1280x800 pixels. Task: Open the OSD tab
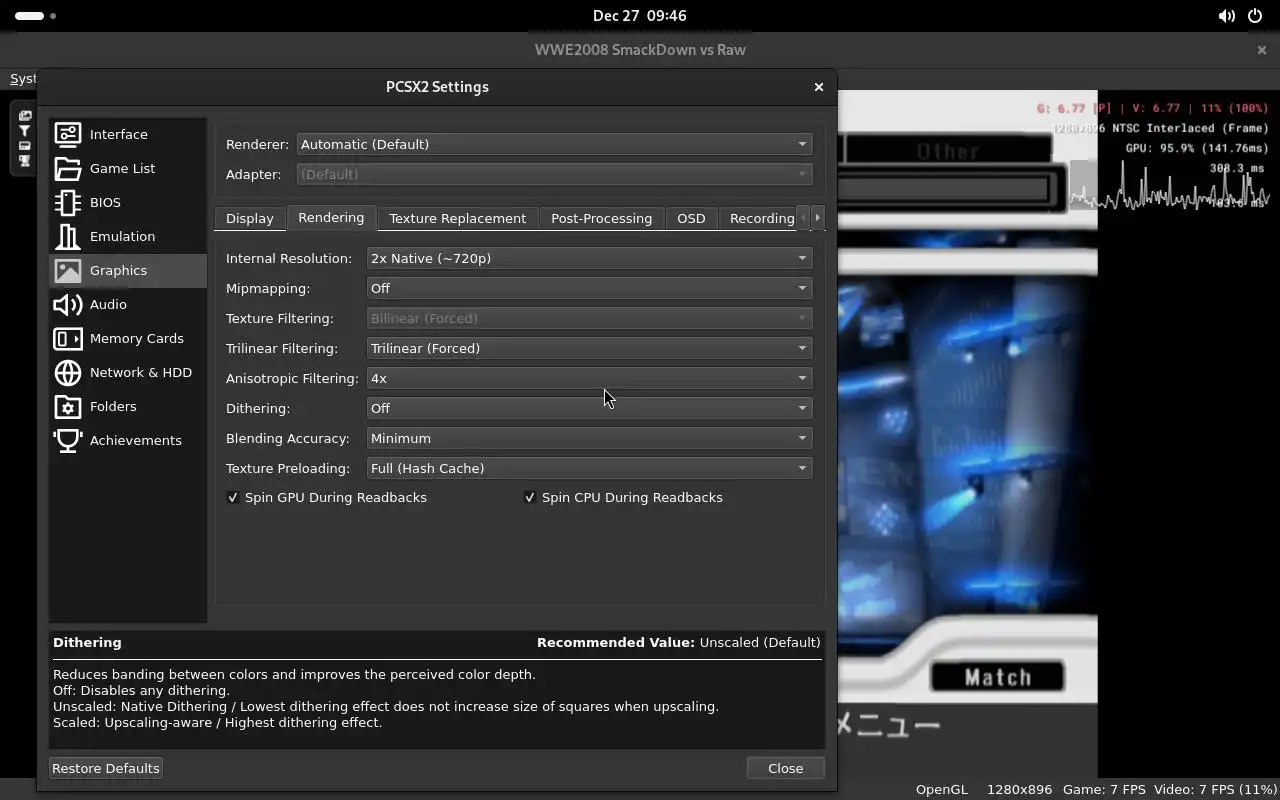click(x=691, y=218)
